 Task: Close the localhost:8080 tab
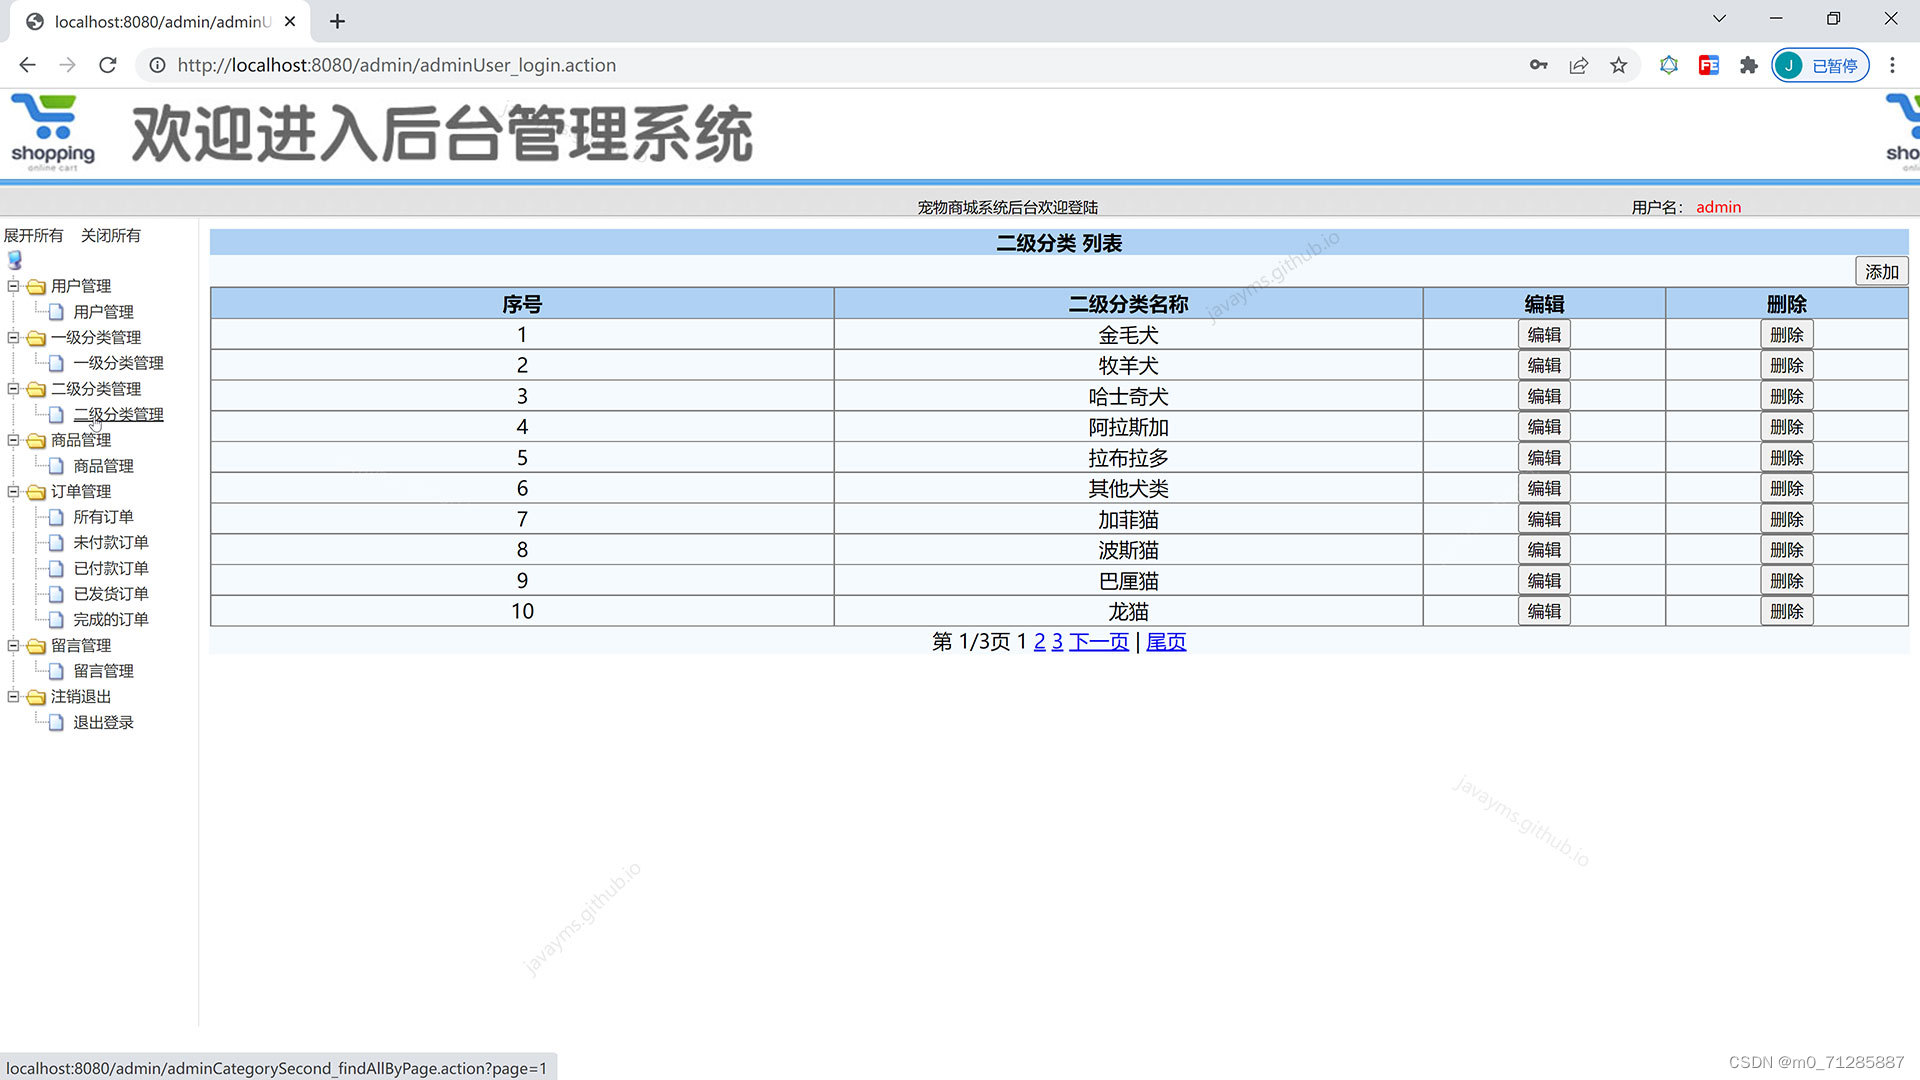pyautogui.click(x=290, y=21)
